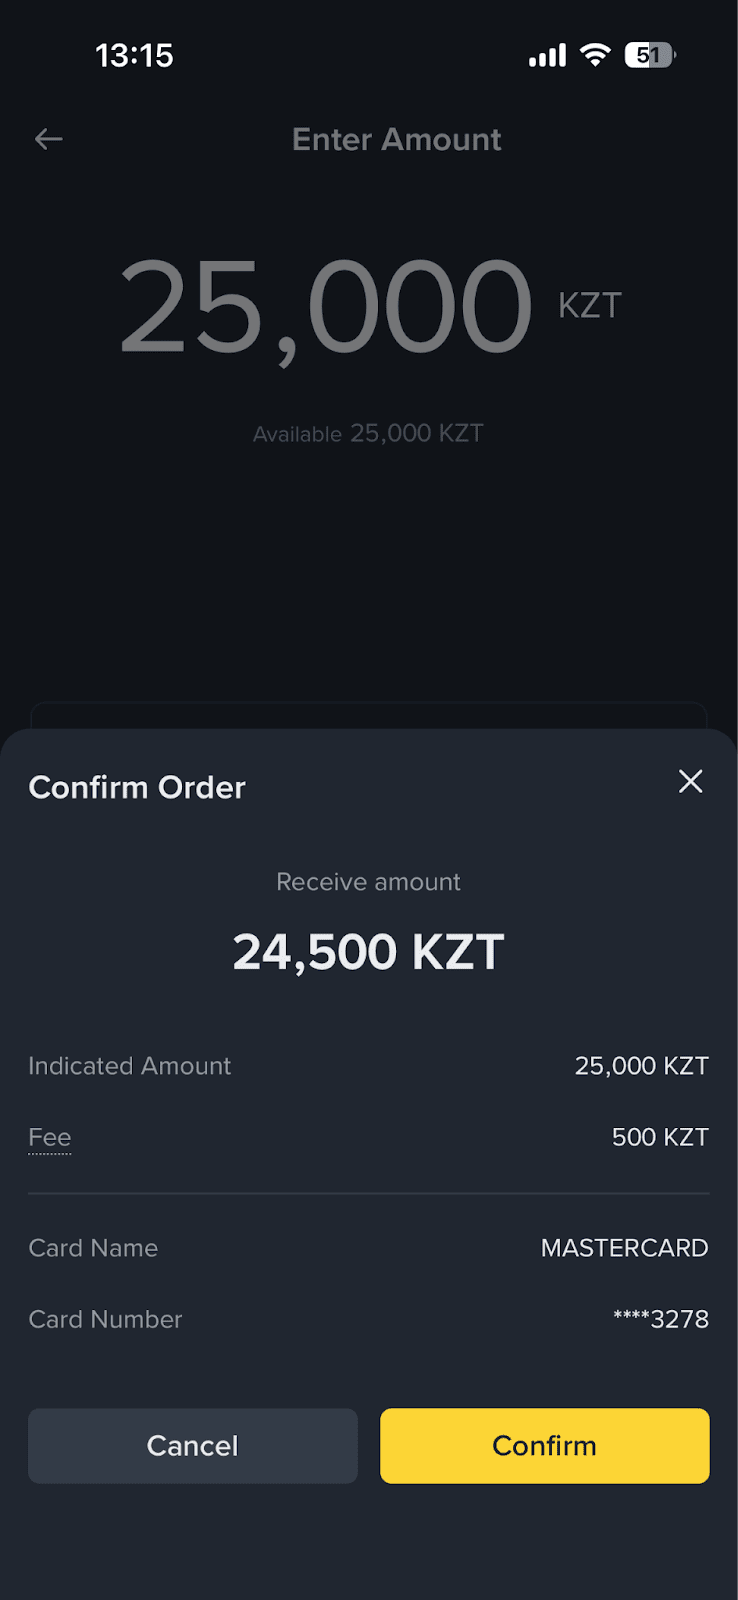Tap the cellular signal bars icon
This screenshot has height=1600, width=738.
(x=547, y=56)
